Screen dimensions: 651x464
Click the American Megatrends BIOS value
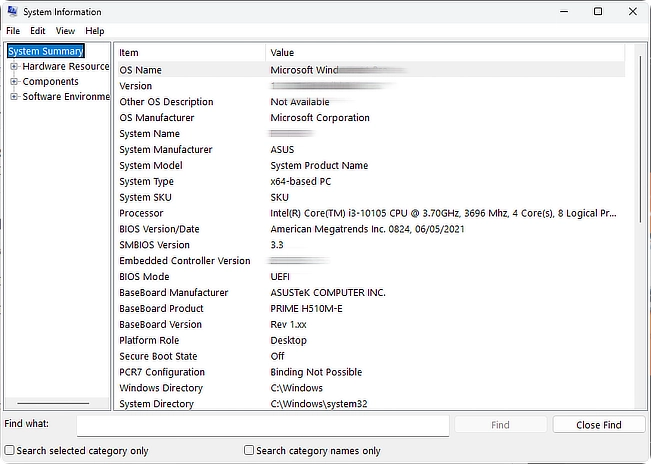[x=367, y=229]
